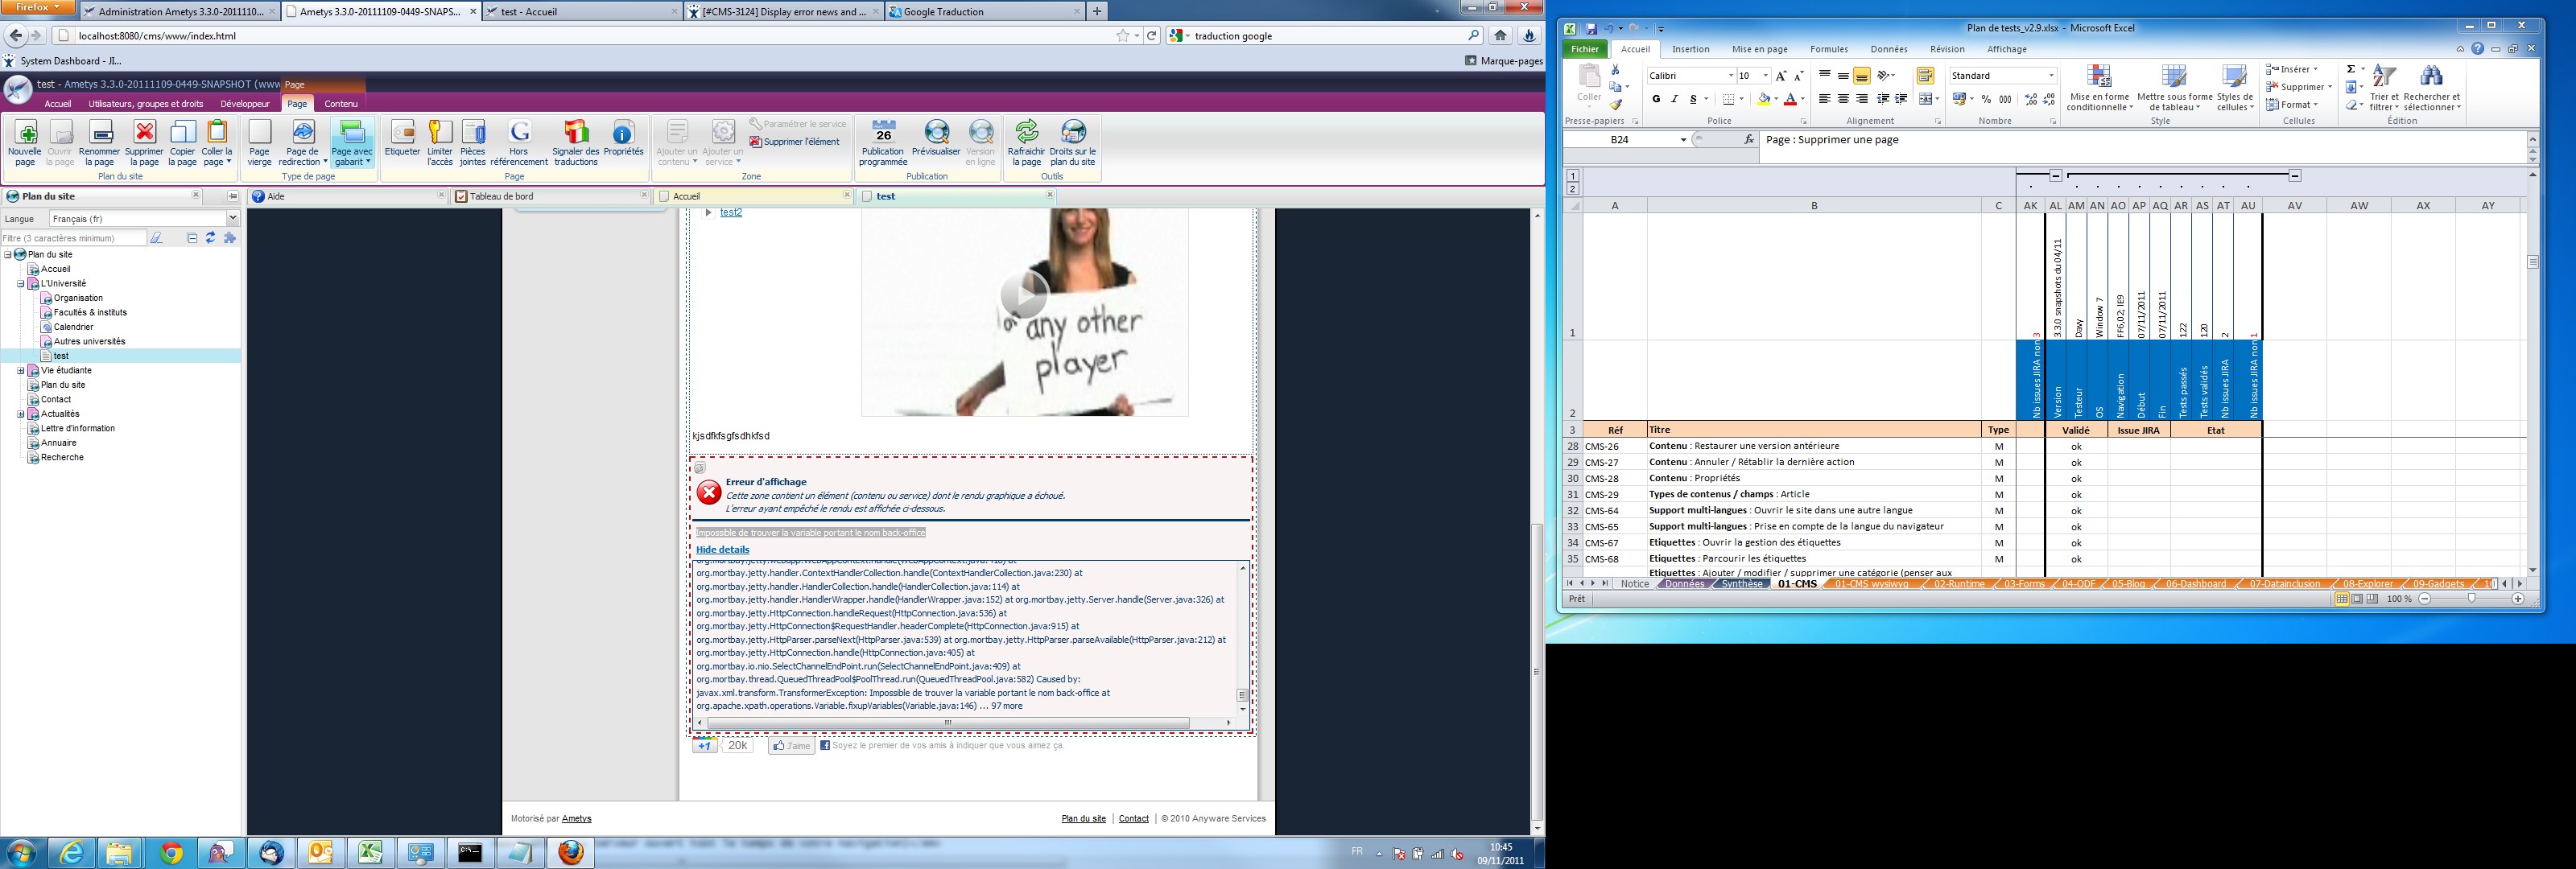Click Excel zoom slider handle

tap(2471, 598)
